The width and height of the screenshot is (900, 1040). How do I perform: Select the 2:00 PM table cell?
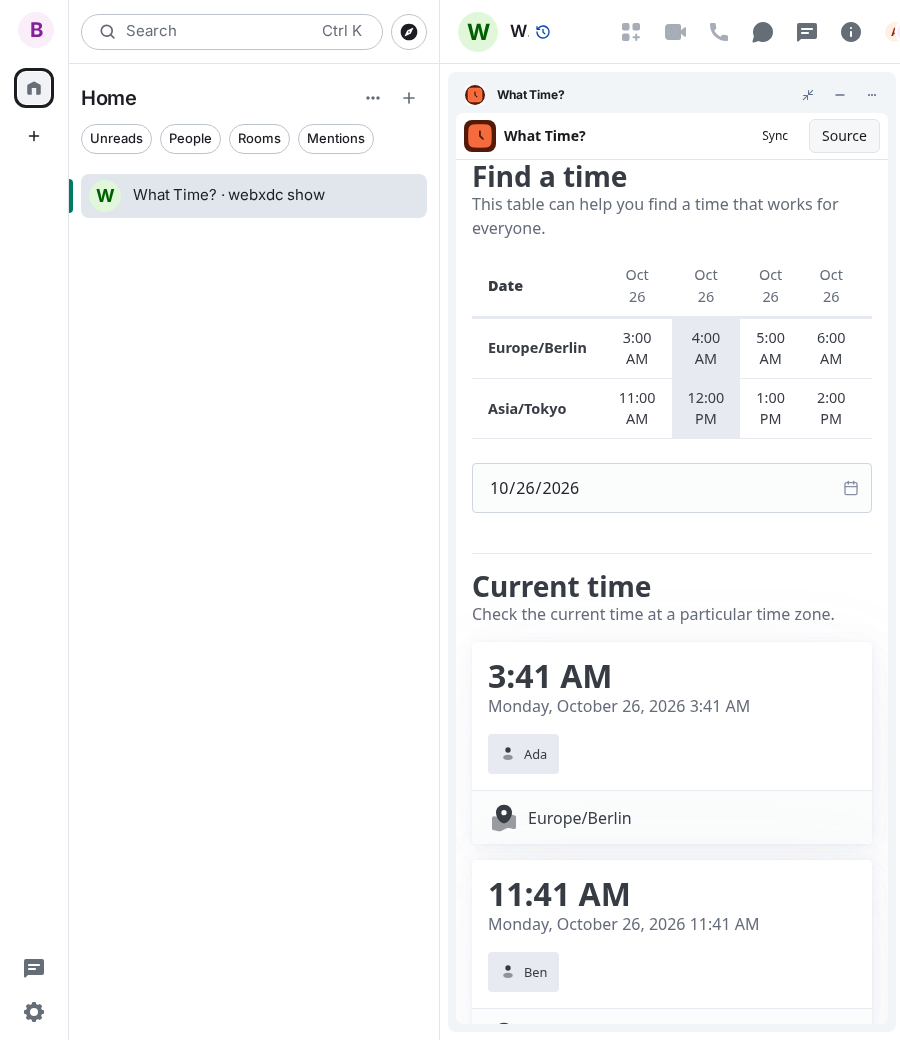click(831, 409)
